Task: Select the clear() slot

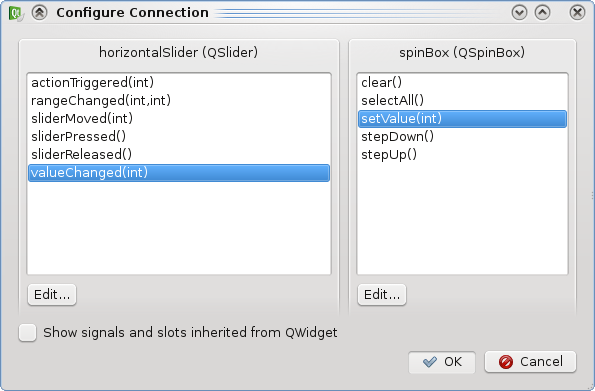Action: click(x=462, y=82)
